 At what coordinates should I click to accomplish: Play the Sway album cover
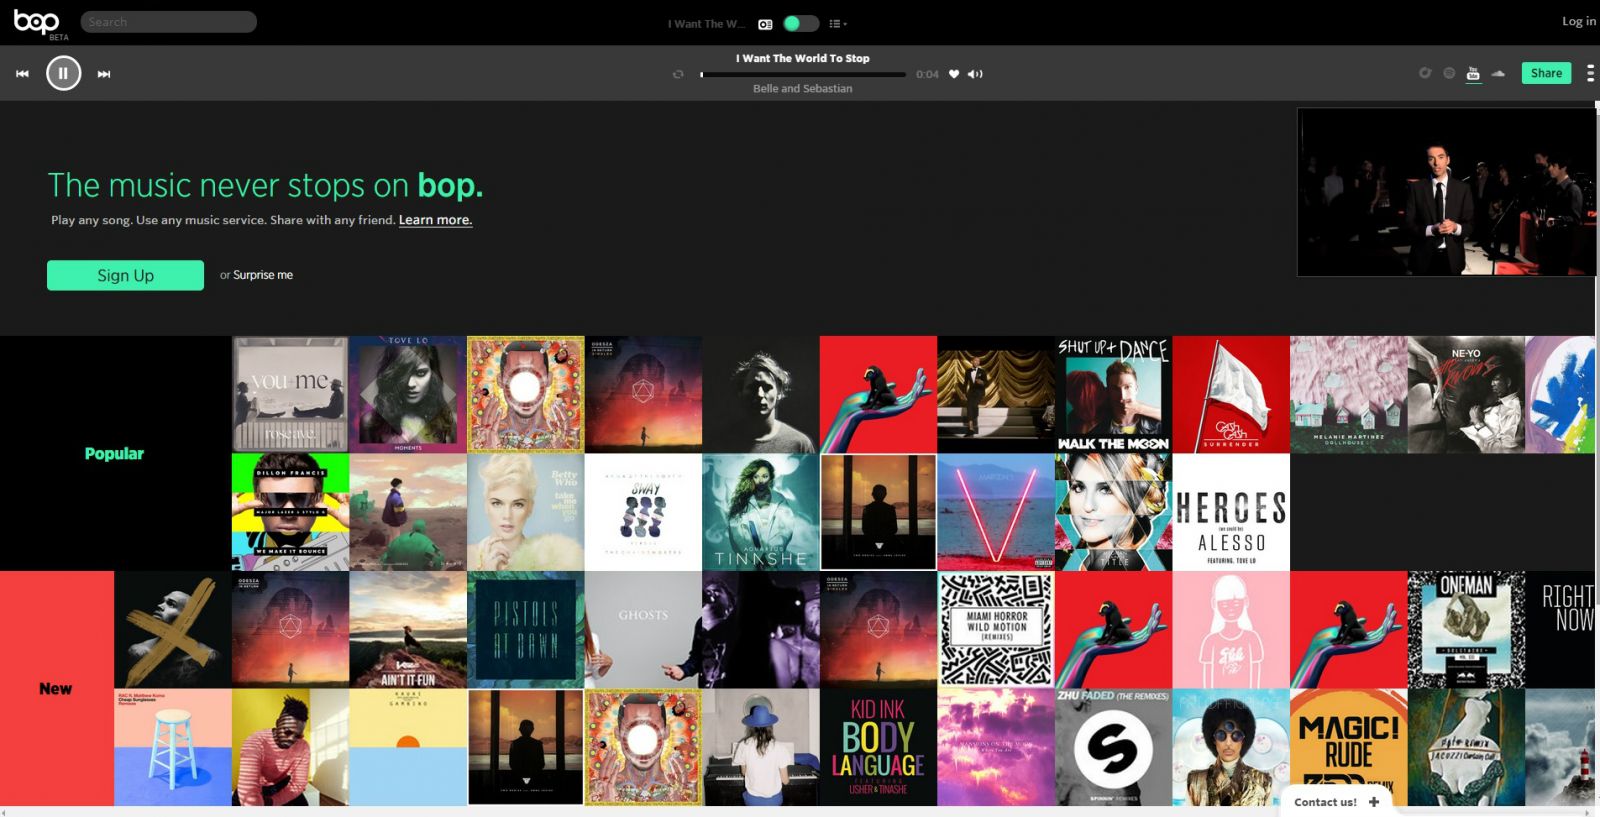[x=643, y=512]
